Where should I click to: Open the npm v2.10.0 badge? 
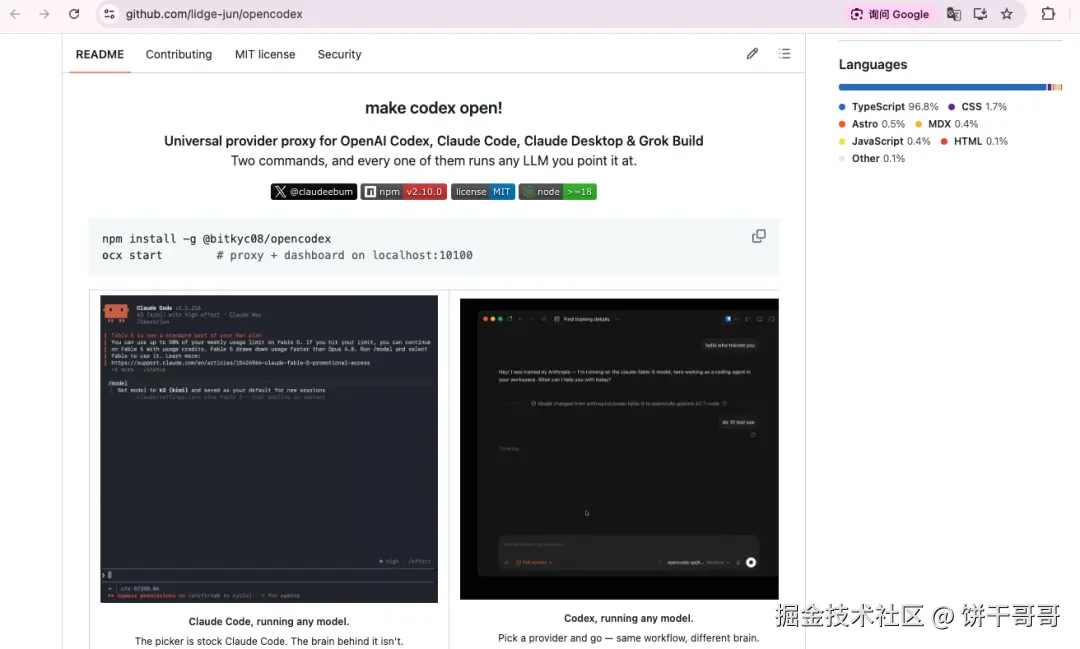[x=404, y=192]
